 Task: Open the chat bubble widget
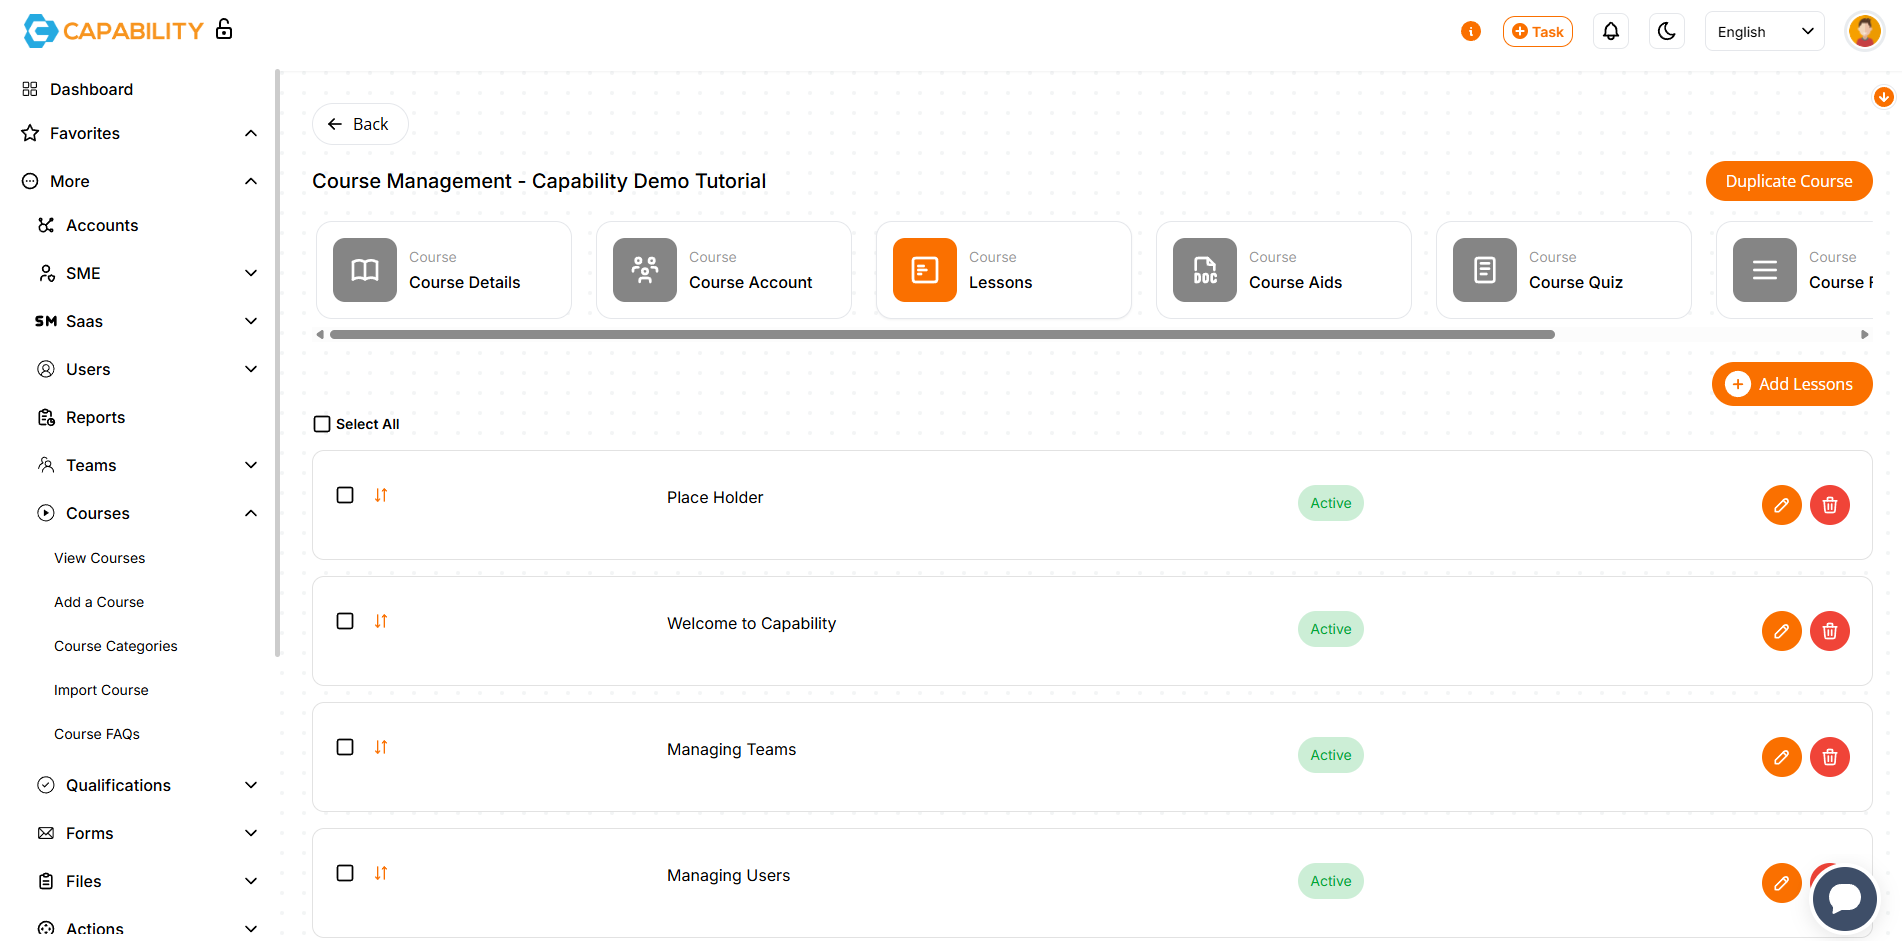tap(1844, 898)
